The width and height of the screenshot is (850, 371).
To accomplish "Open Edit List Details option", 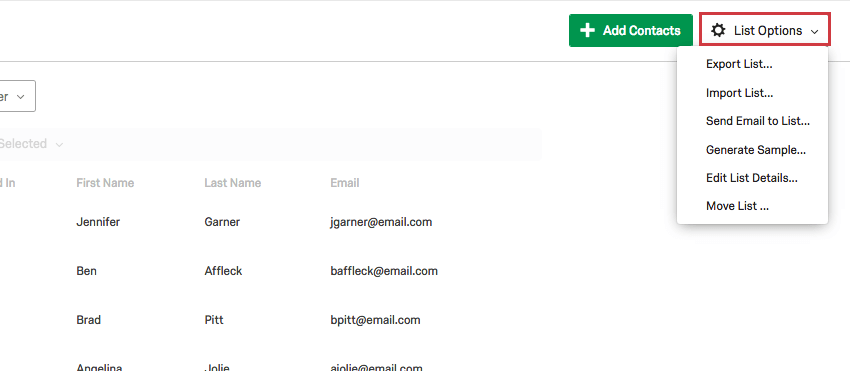I will (752, 178).
